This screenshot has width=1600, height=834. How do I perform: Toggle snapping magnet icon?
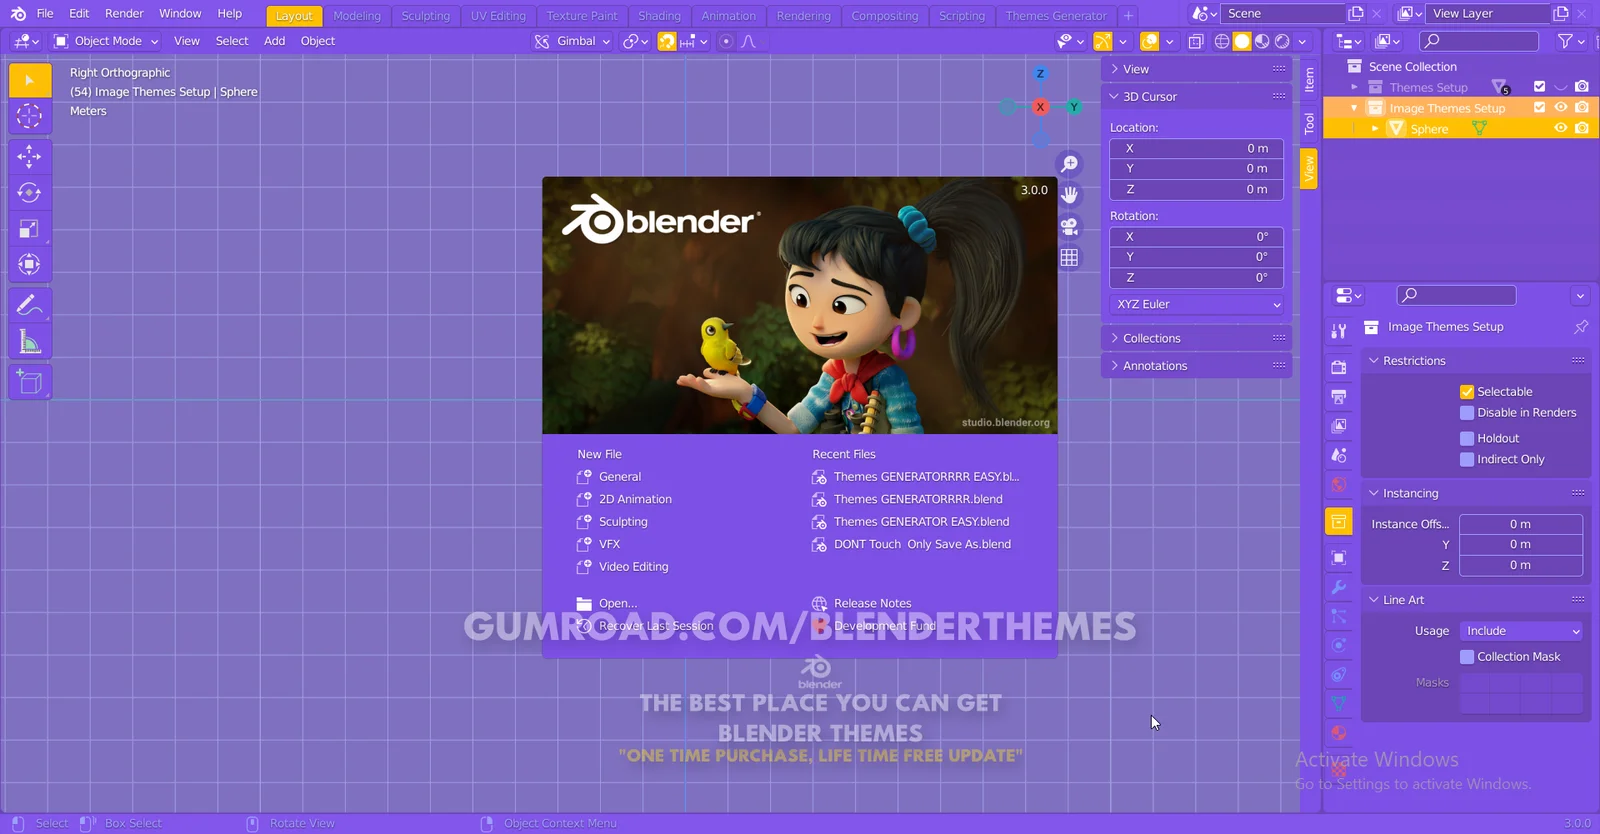click(x=667, y=41)
